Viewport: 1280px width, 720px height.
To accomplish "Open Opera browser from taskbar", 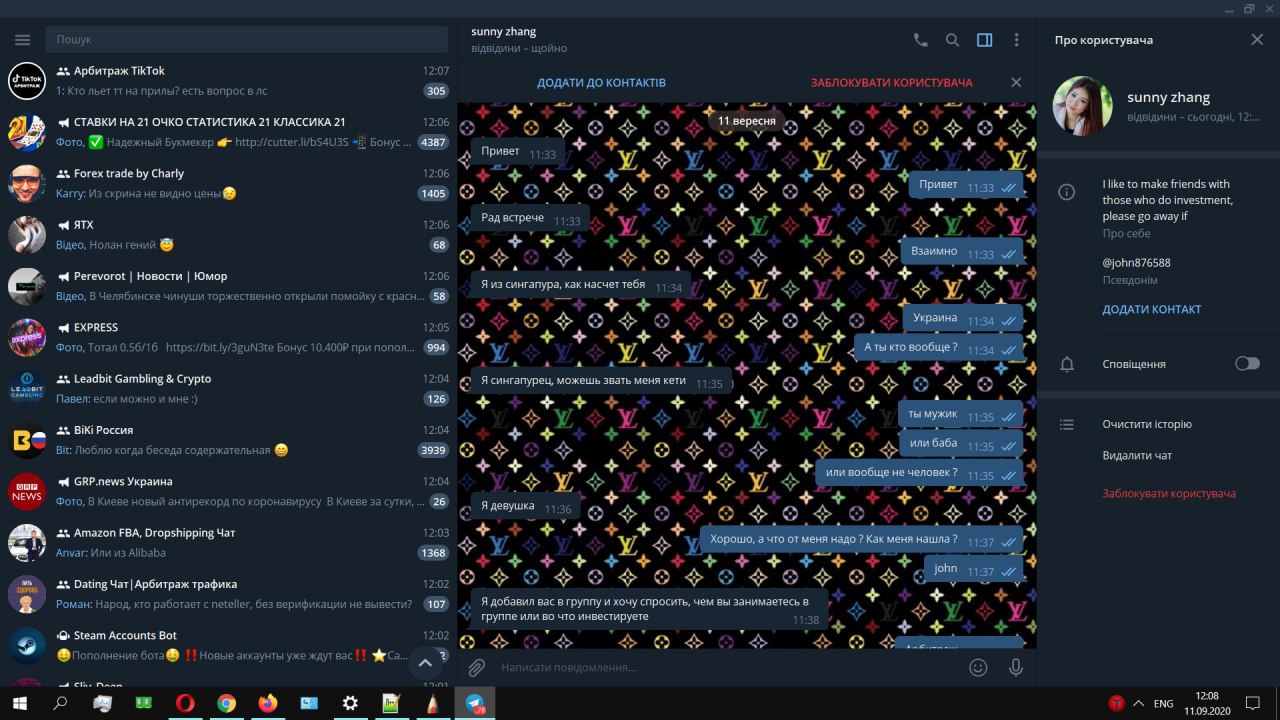I will point(185,703).
